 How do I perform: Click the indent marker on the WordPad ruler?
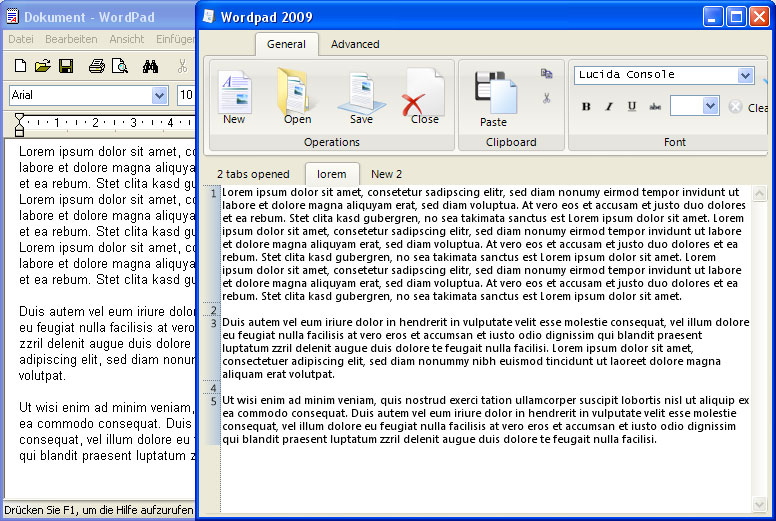19,125
